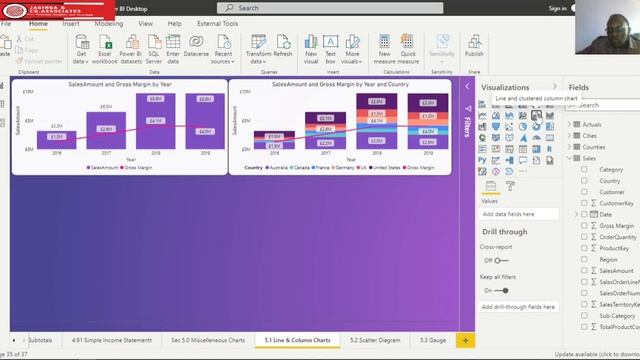Open the View ribbon tab

[145, 24]
